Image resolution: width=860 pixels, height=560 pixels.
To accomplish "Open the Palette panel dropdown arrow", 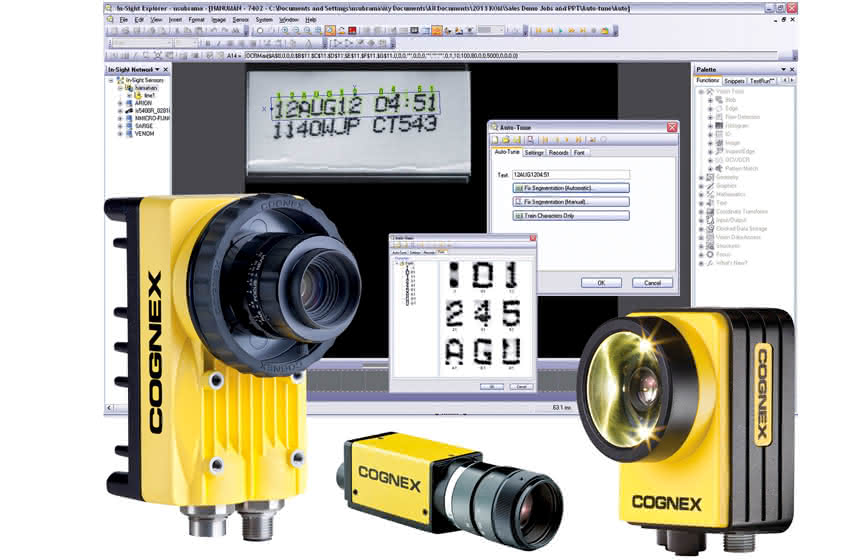I will (x=783, y=70).
